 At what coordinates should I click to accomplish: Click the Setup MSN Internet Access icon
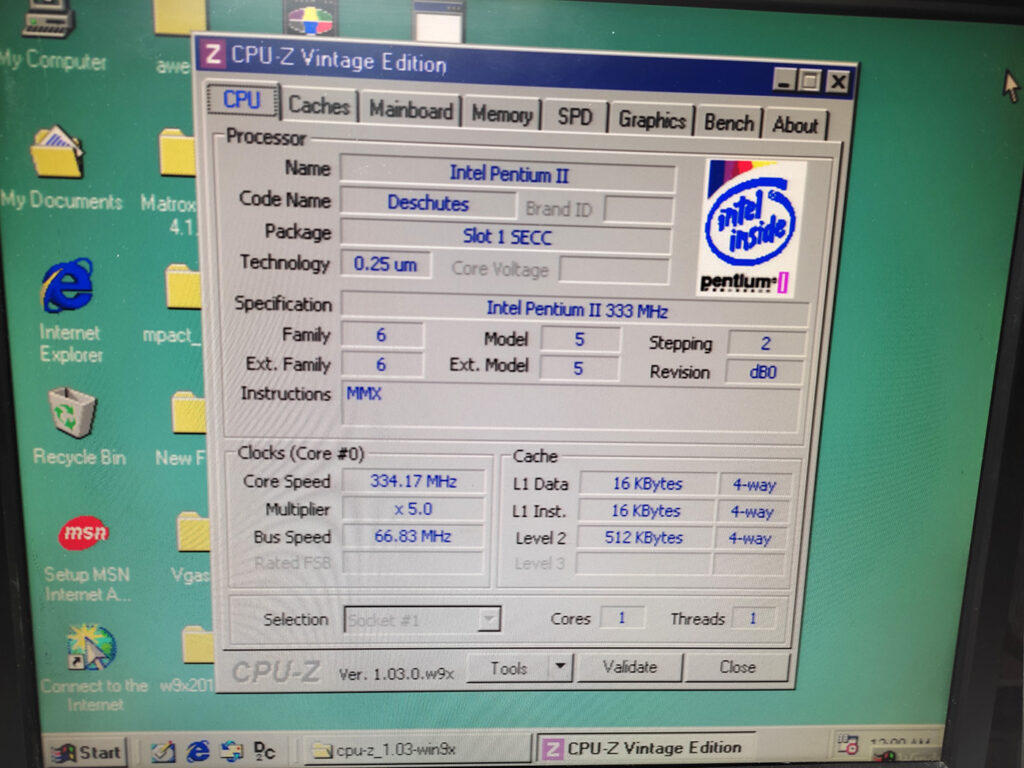pyautogui.click(x=84, y=534)
